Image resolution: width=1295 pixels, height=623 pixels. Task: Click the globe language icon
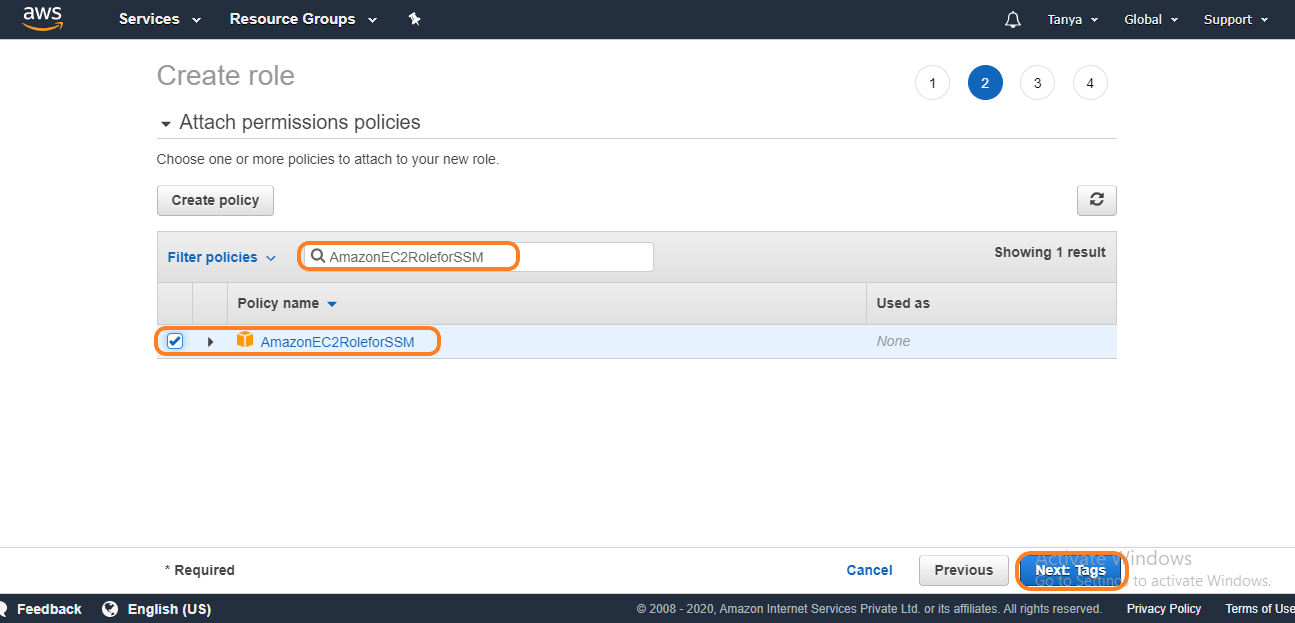(110, 609)
